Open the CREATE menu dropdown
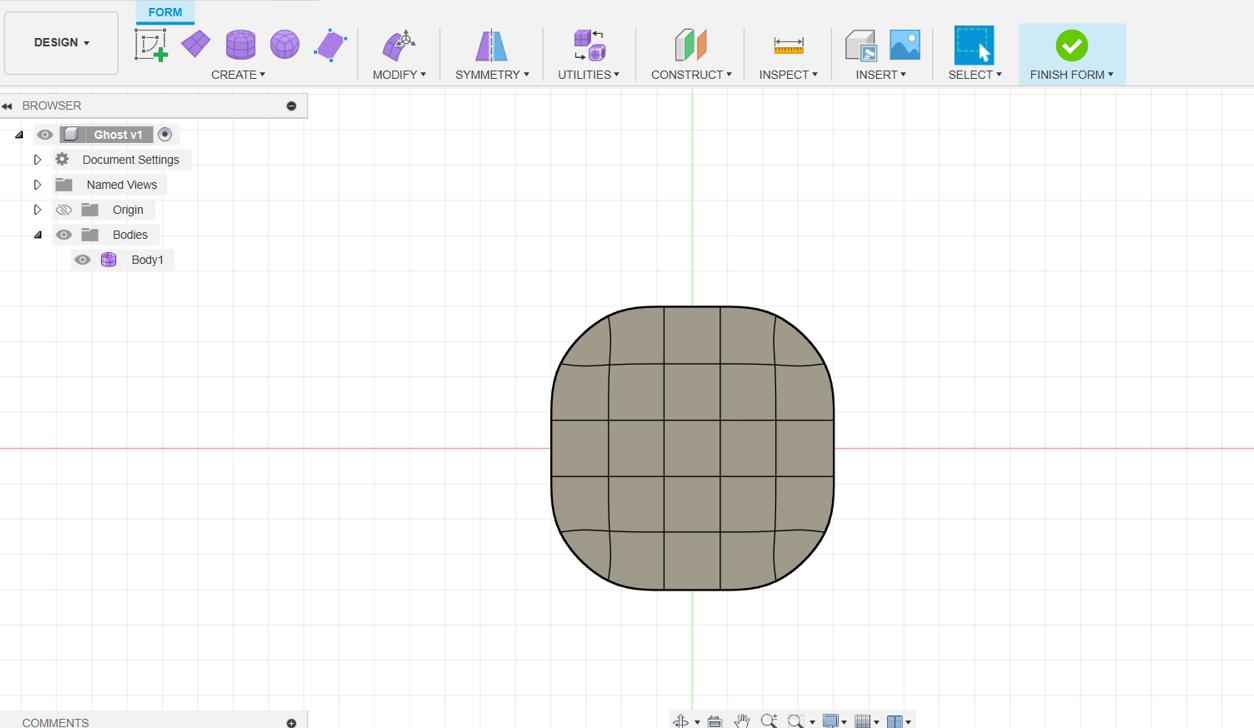 (x=238, y=75)
